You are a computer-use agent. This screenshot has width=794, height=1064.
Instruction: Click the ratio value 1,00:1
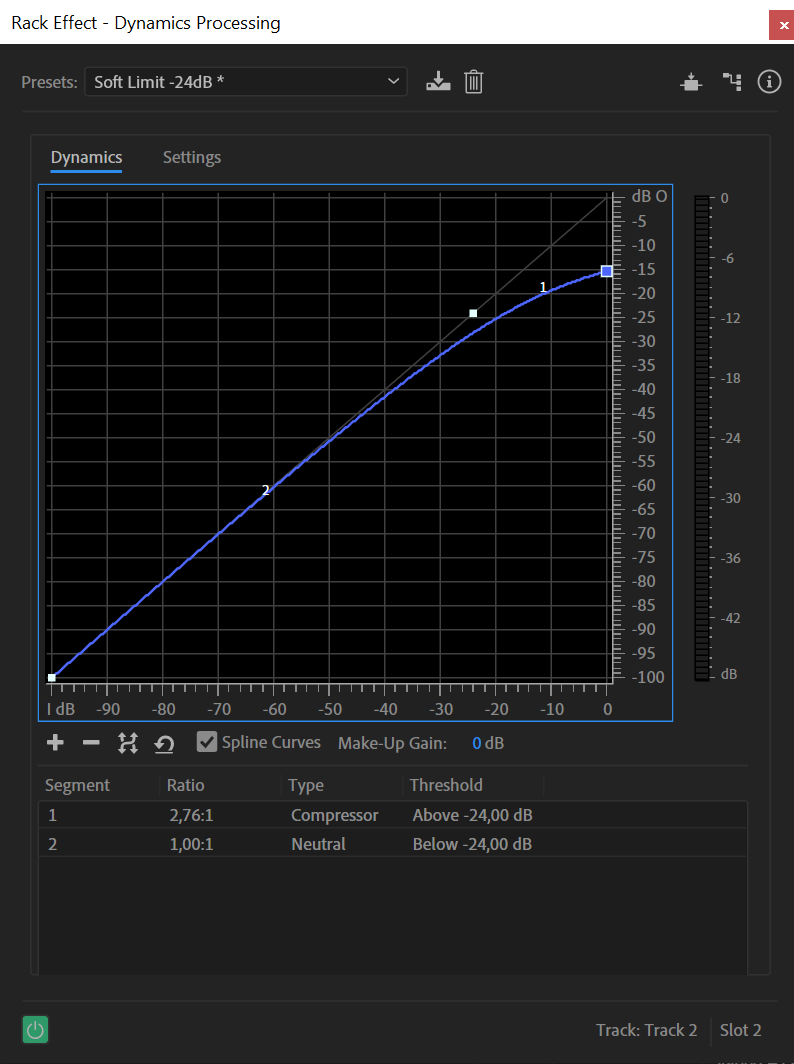click(191, 844)
